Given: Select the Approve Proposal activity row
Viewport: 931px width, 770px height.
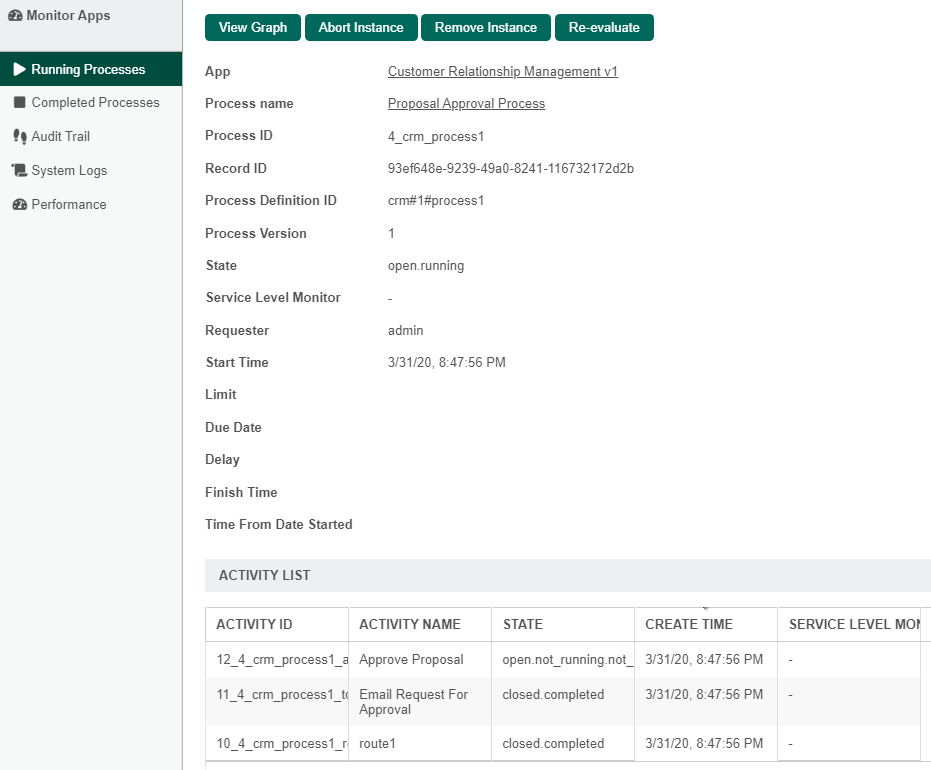Looking at the screenshot, I should click(x=411, y=660).
